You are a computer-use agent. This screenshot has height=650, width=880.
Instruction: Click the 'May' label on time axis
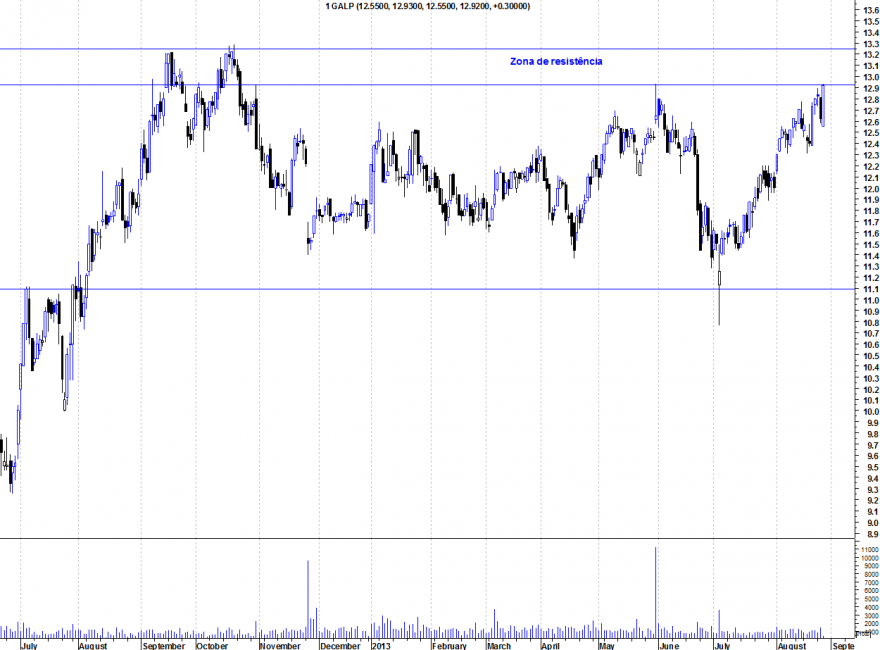(x=606, y=646)
